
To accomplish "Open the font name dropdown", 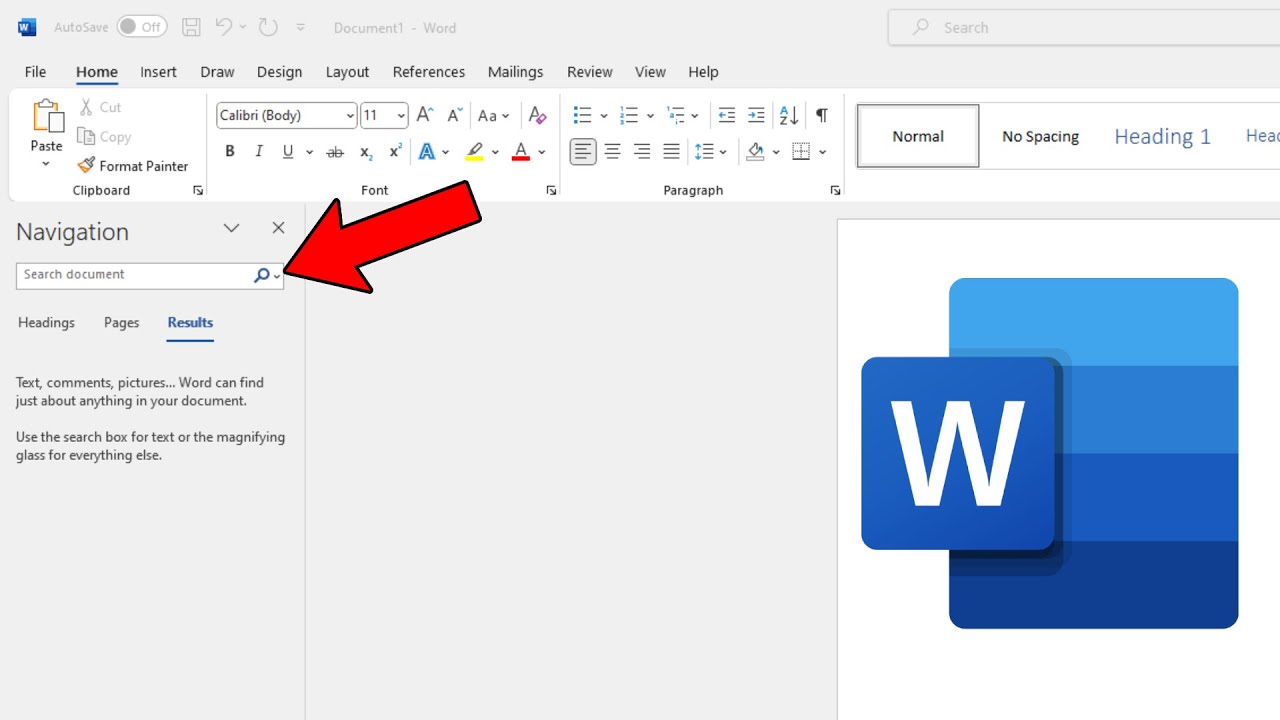I will point(350,116).
